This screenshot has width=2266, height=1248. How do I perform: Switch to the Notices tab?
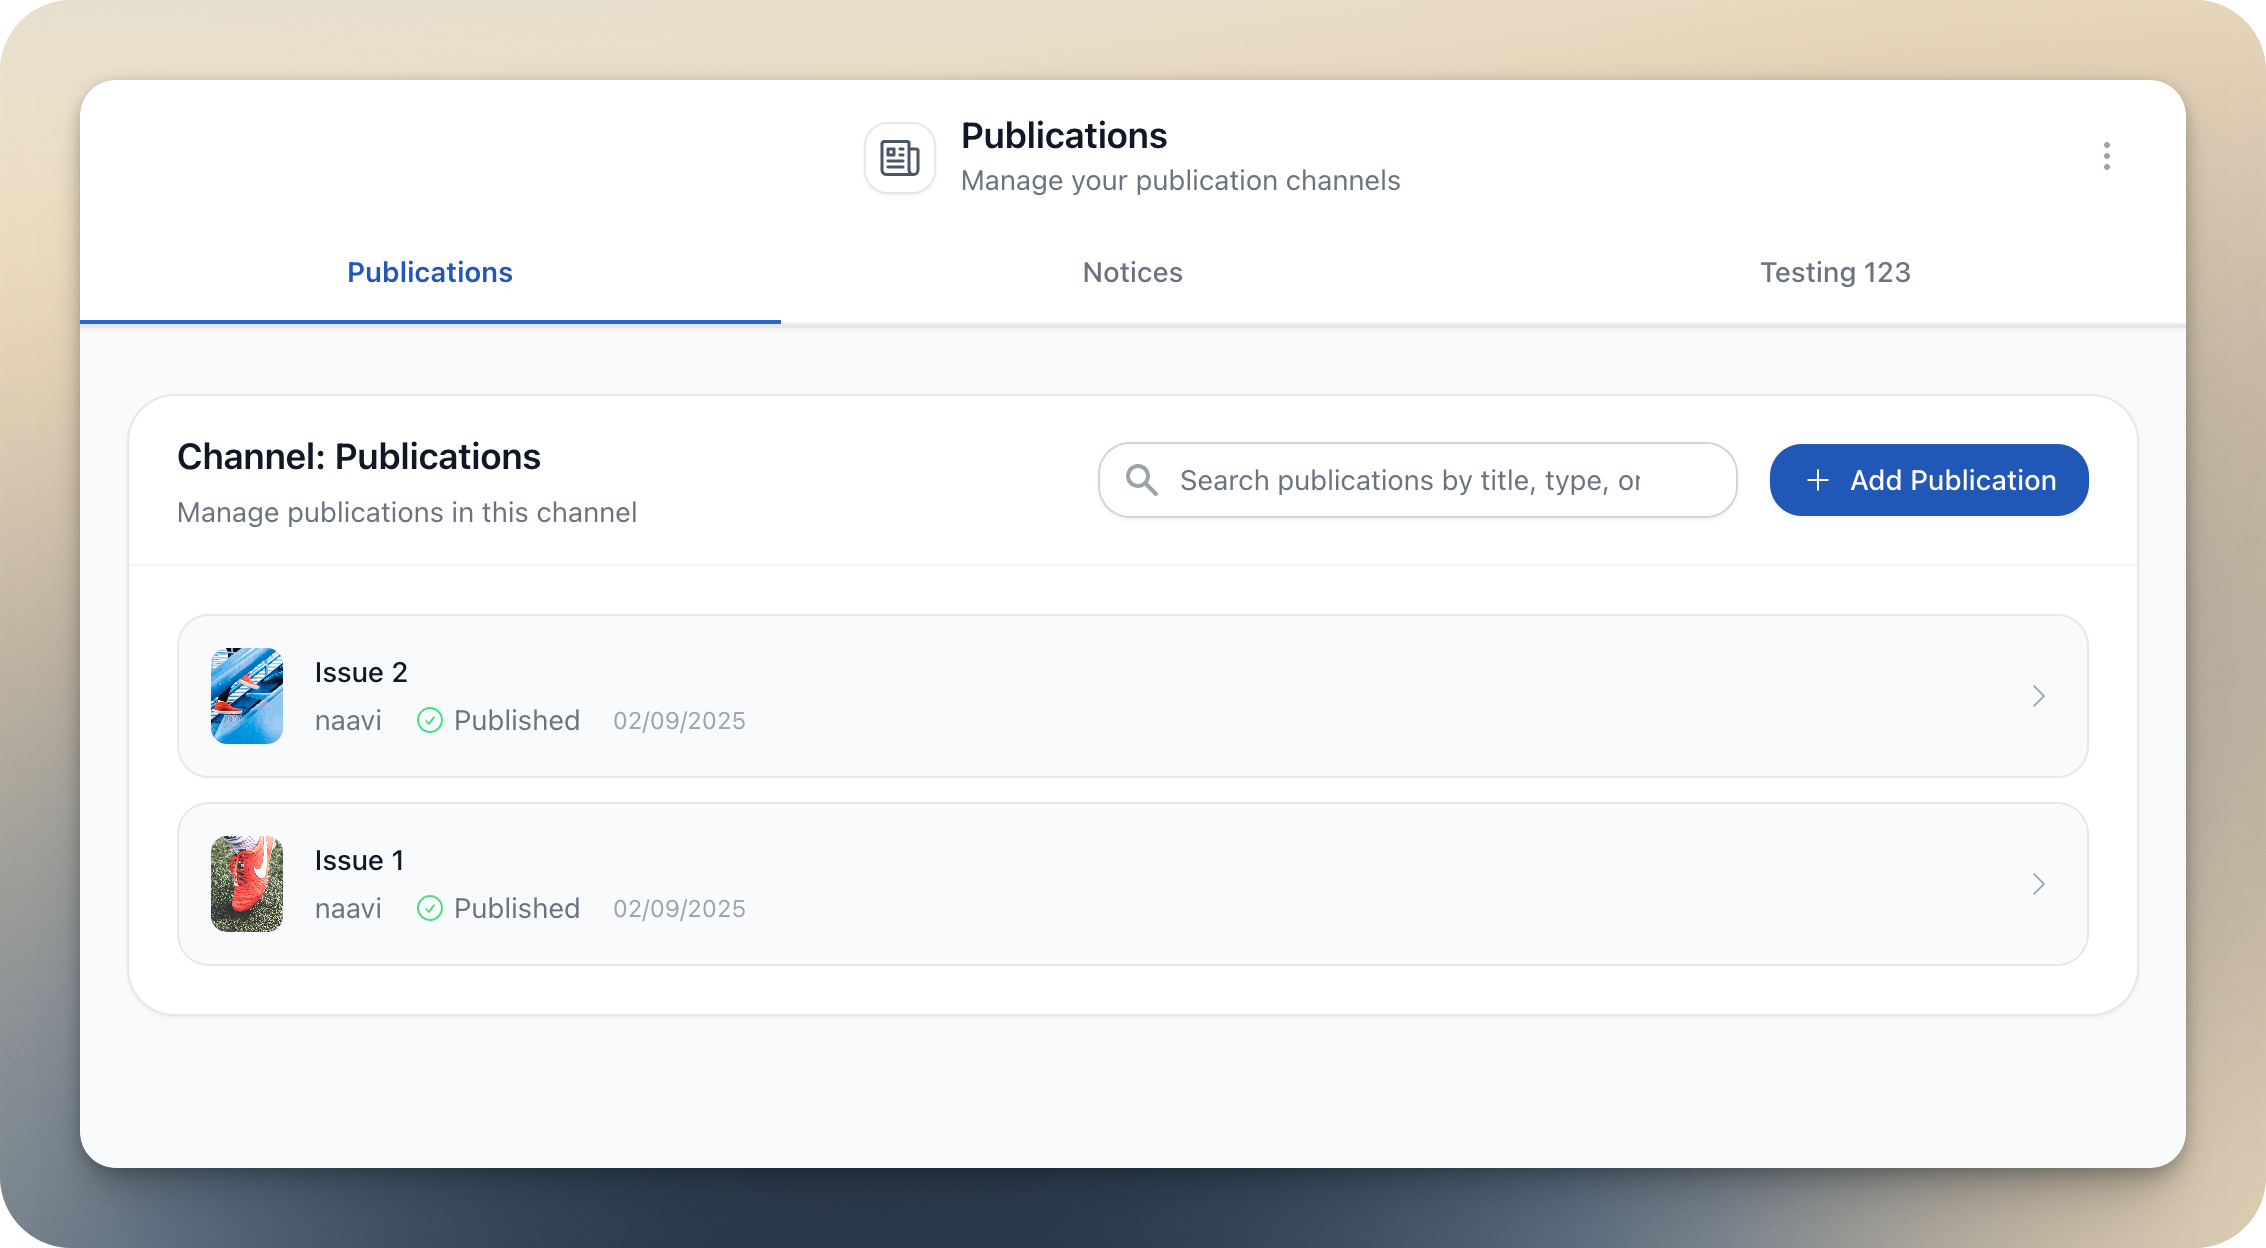point(1132,272)
